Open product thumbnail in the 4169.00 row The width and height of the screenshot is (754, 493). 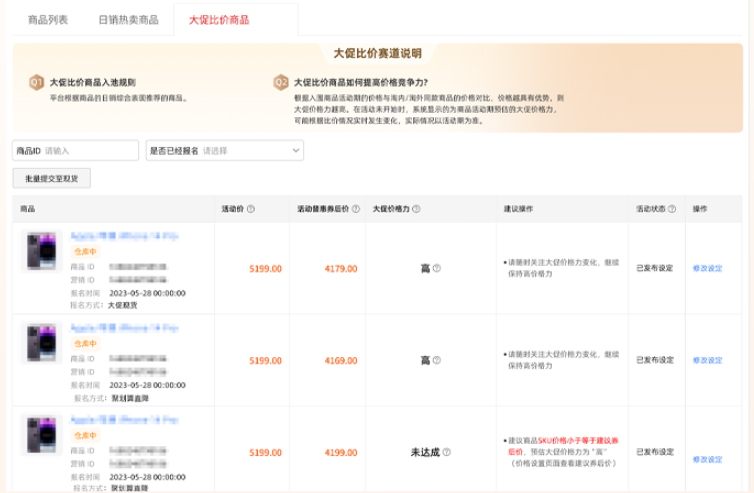[x=41, y=343]
